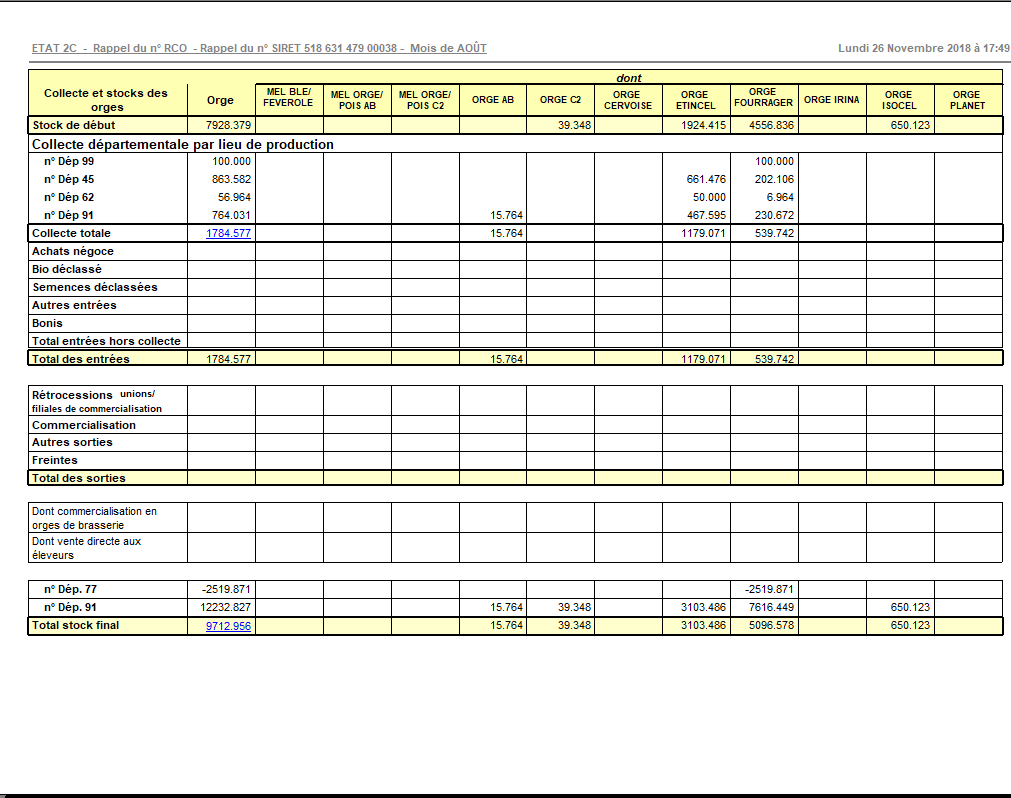Image resolution: width=1011 pixels, height=798 pixels.
Task: Select the ORGE FOURRAGER column header
Action: click(763, 98)
